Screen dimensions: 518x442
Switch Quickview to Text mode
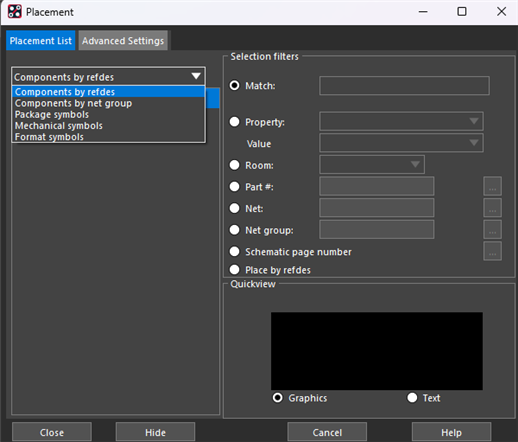(x=412, y=398)
